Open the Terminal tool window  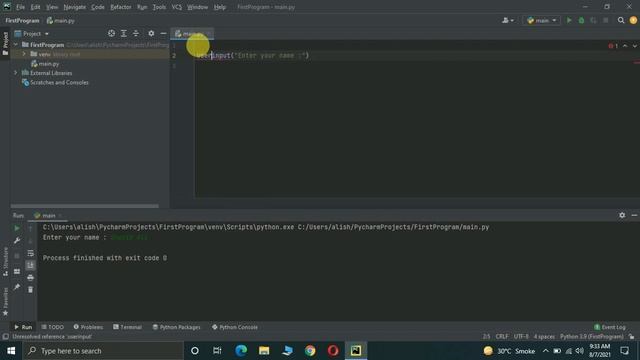coord(127,327)
